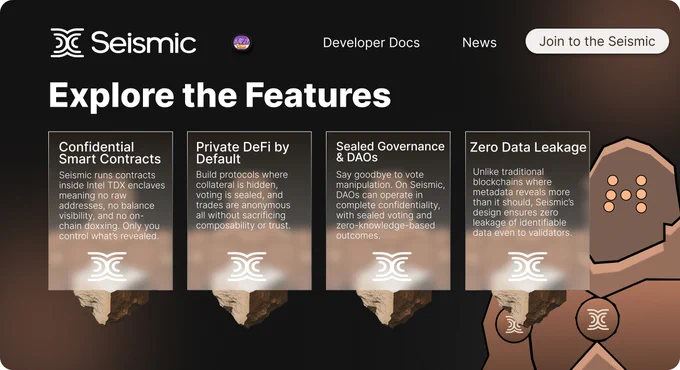The image size is (680, 370).
Task: Open the Developer Docs link
Action: (x=371, y=43)
